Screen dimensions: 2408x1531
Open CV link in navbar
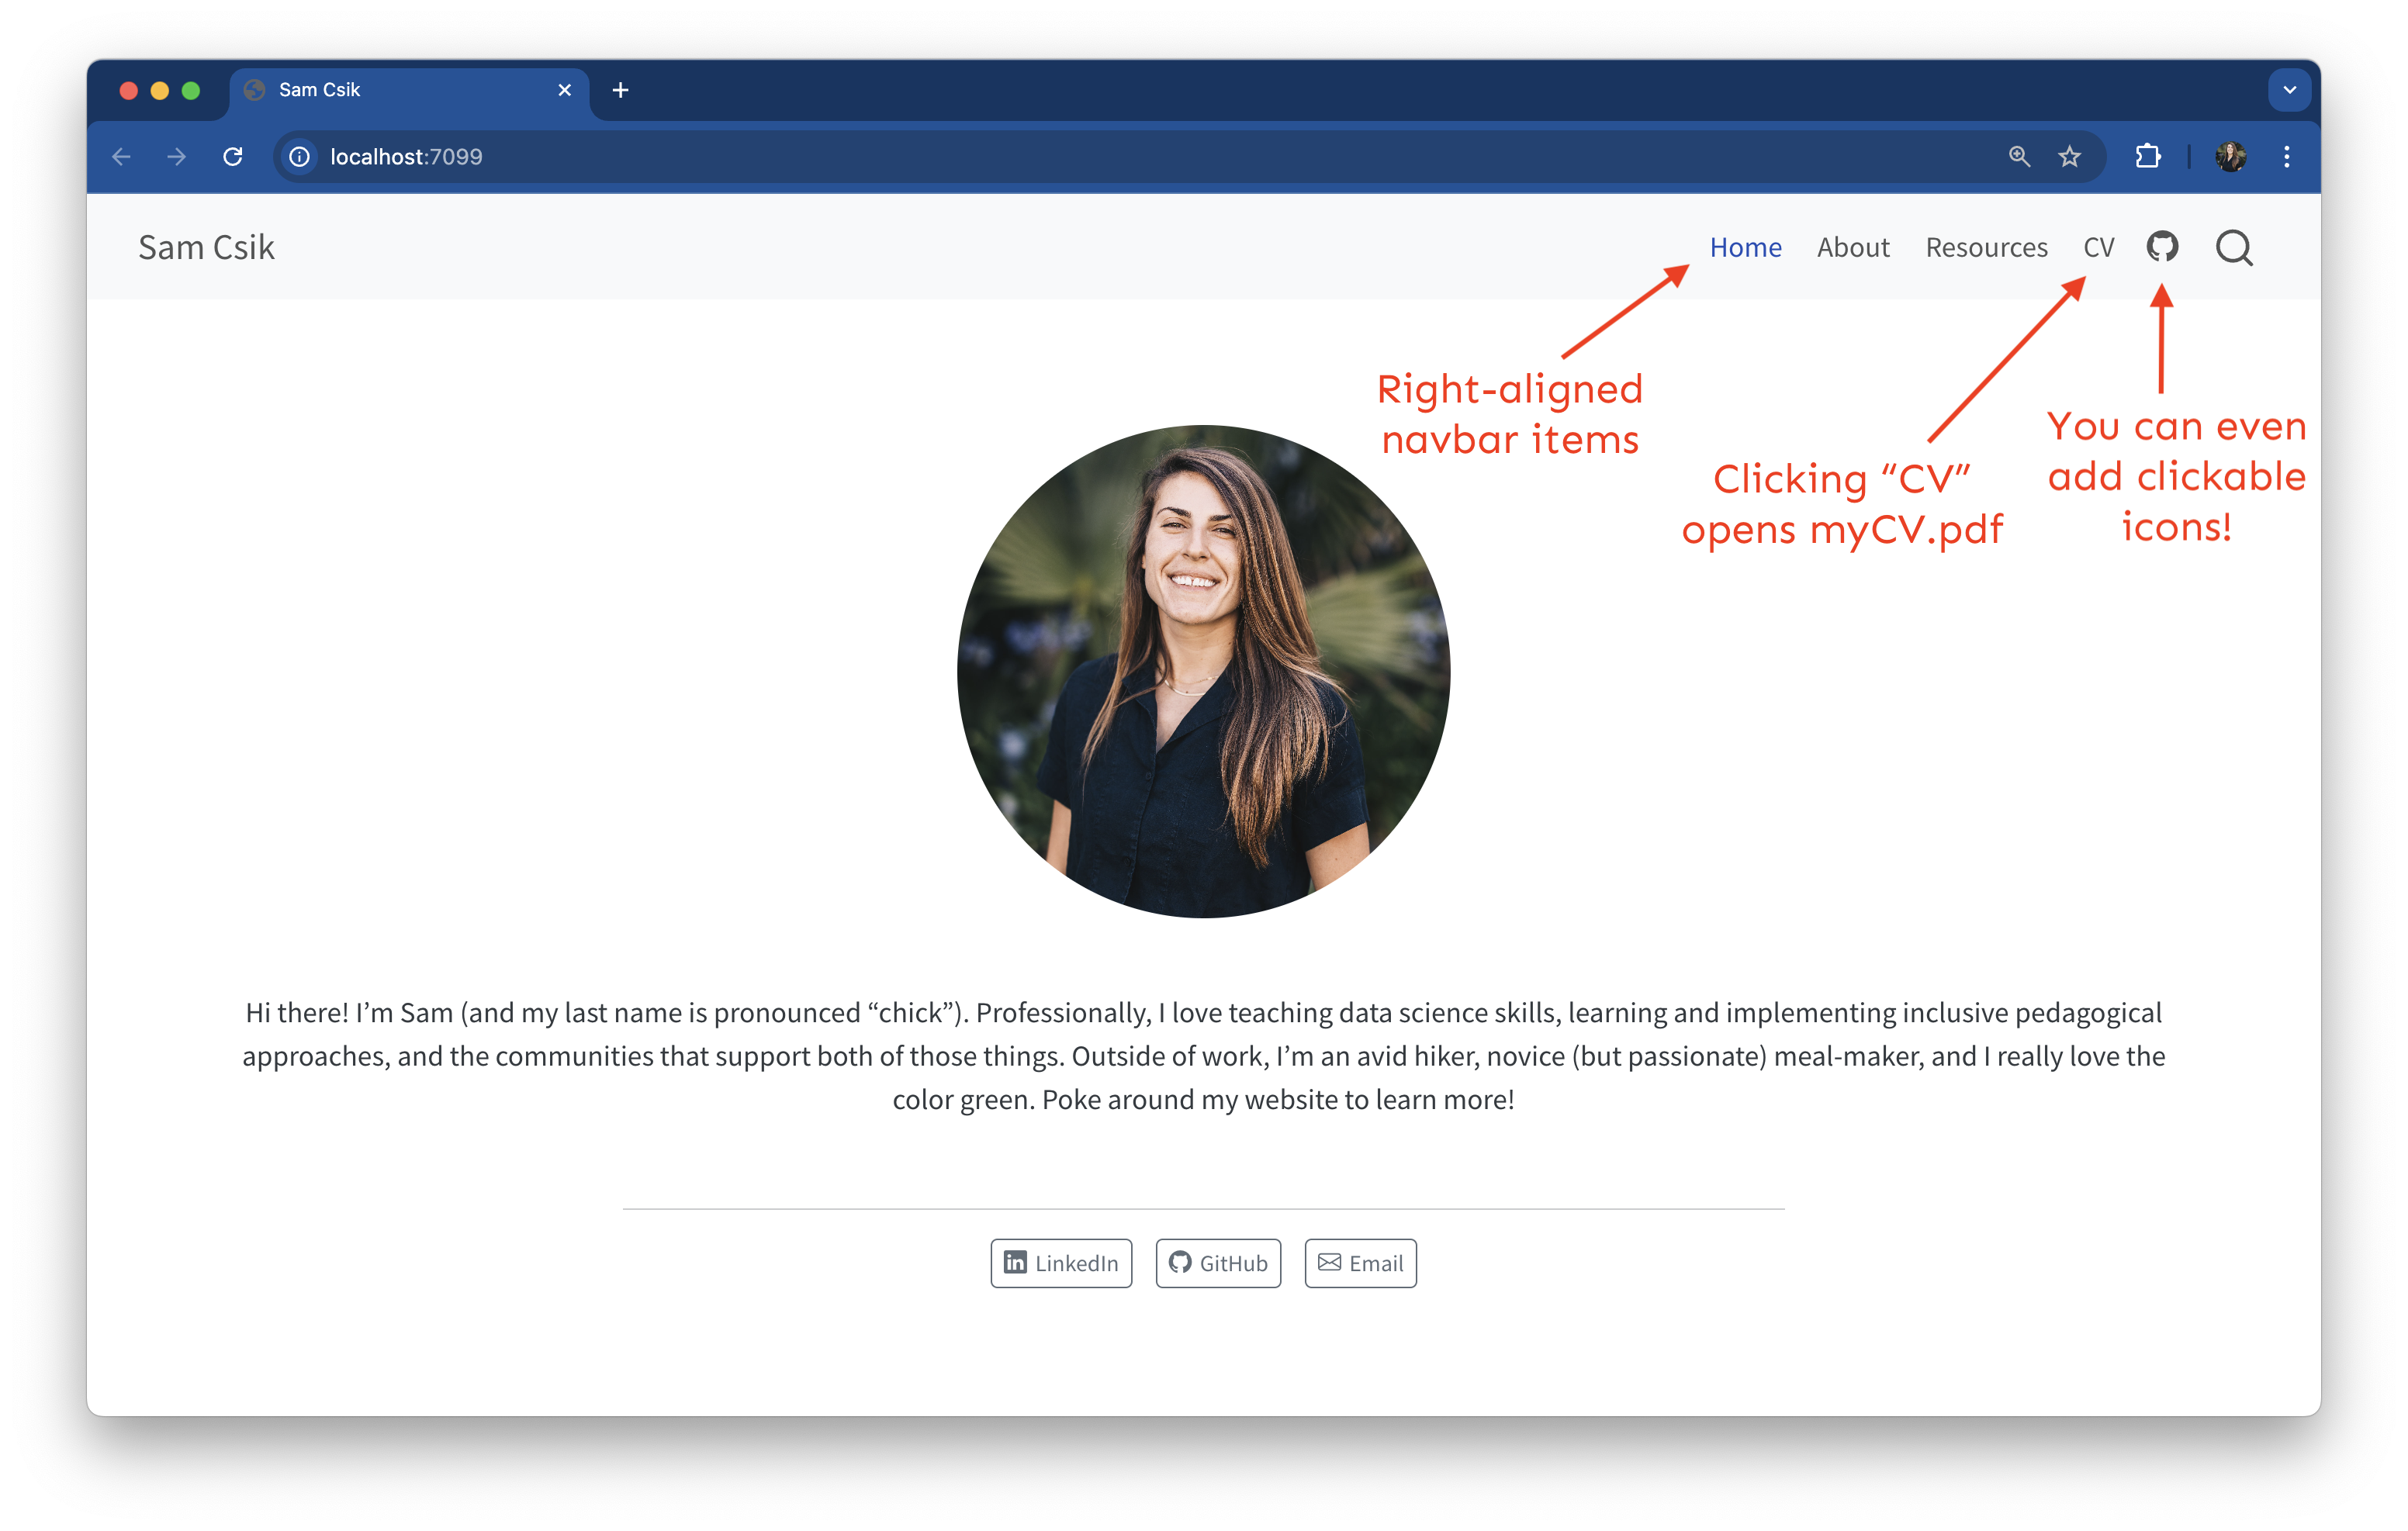coord(2098,248)
